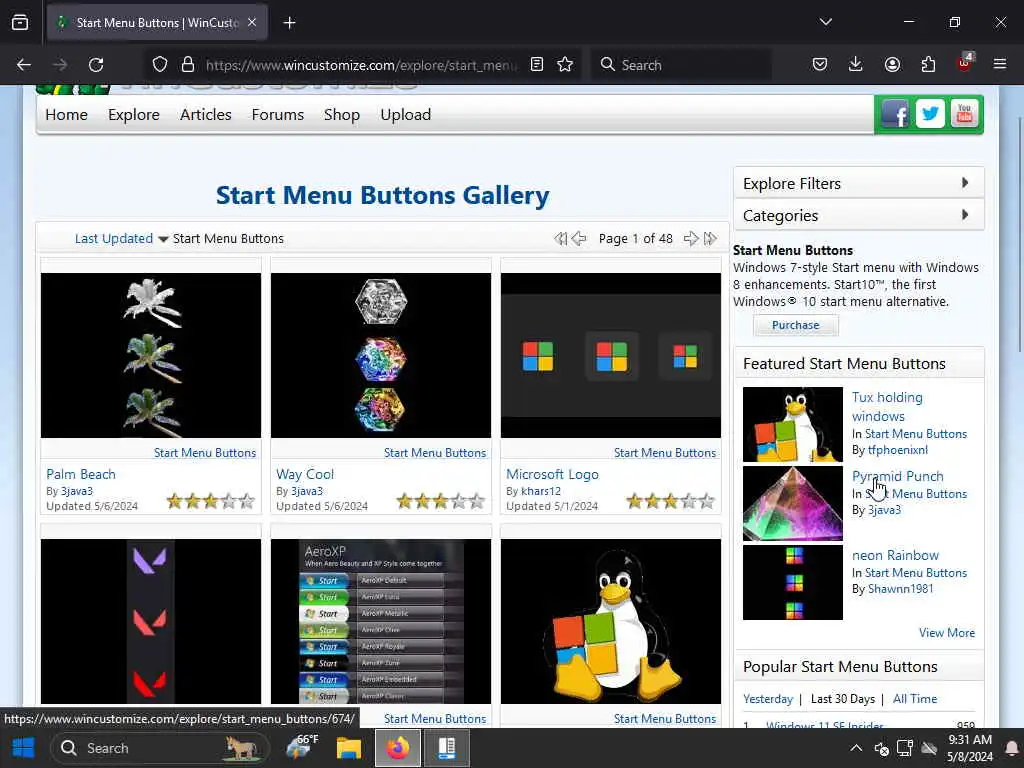This screenshot has width=1024, height=768.
Task: Go to next gallery page
Action: [x=691, y=239]
